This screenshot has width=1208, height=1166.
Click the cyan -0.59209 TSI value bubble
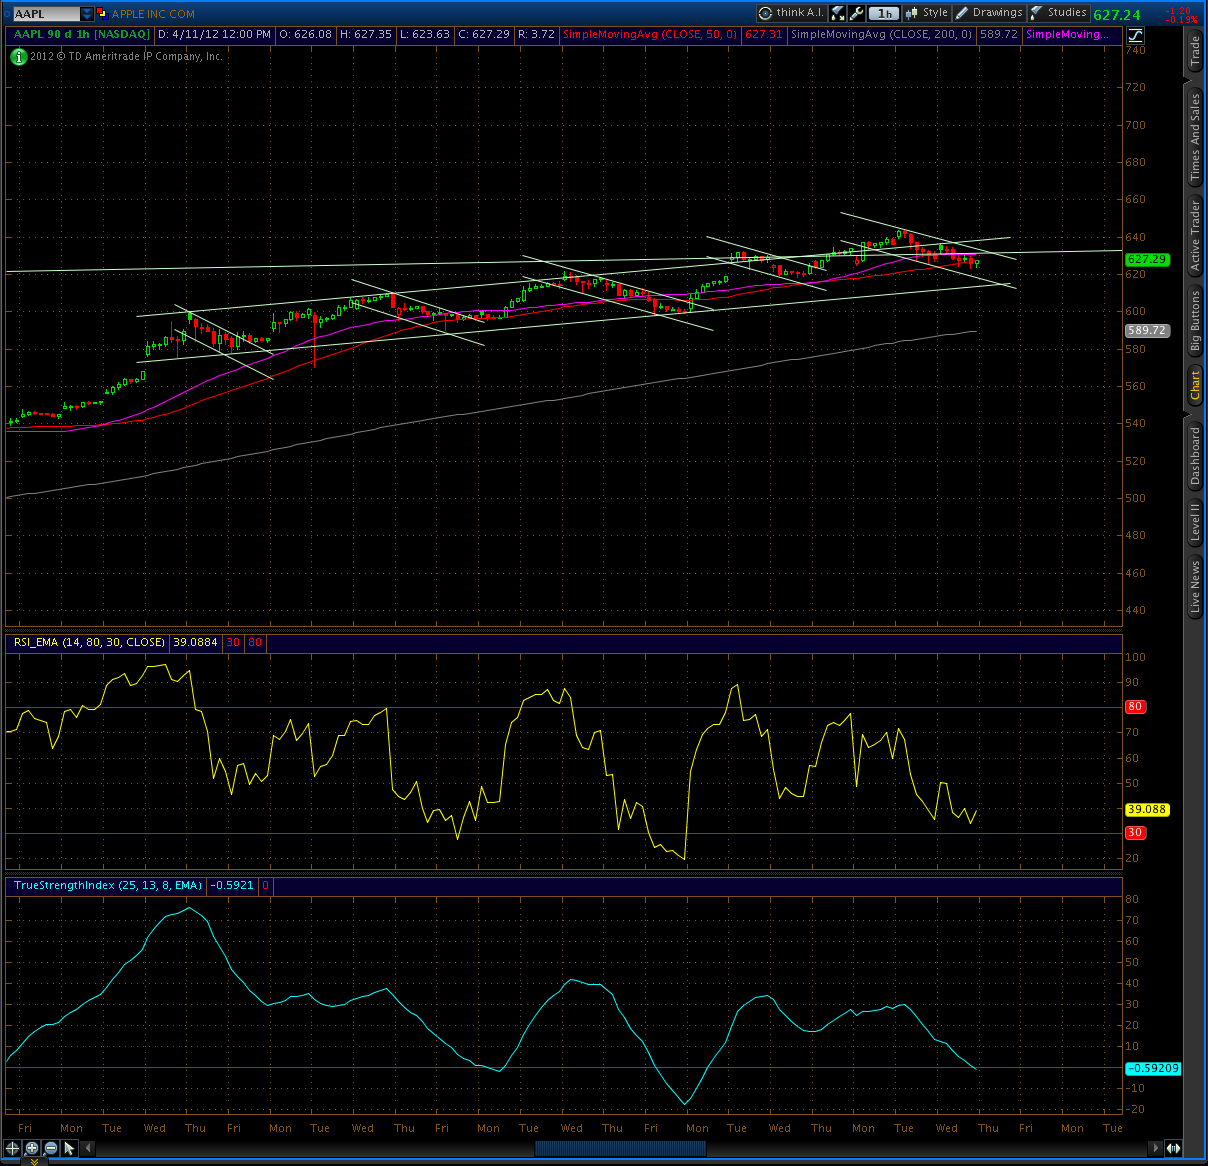coord(1153,1068)
